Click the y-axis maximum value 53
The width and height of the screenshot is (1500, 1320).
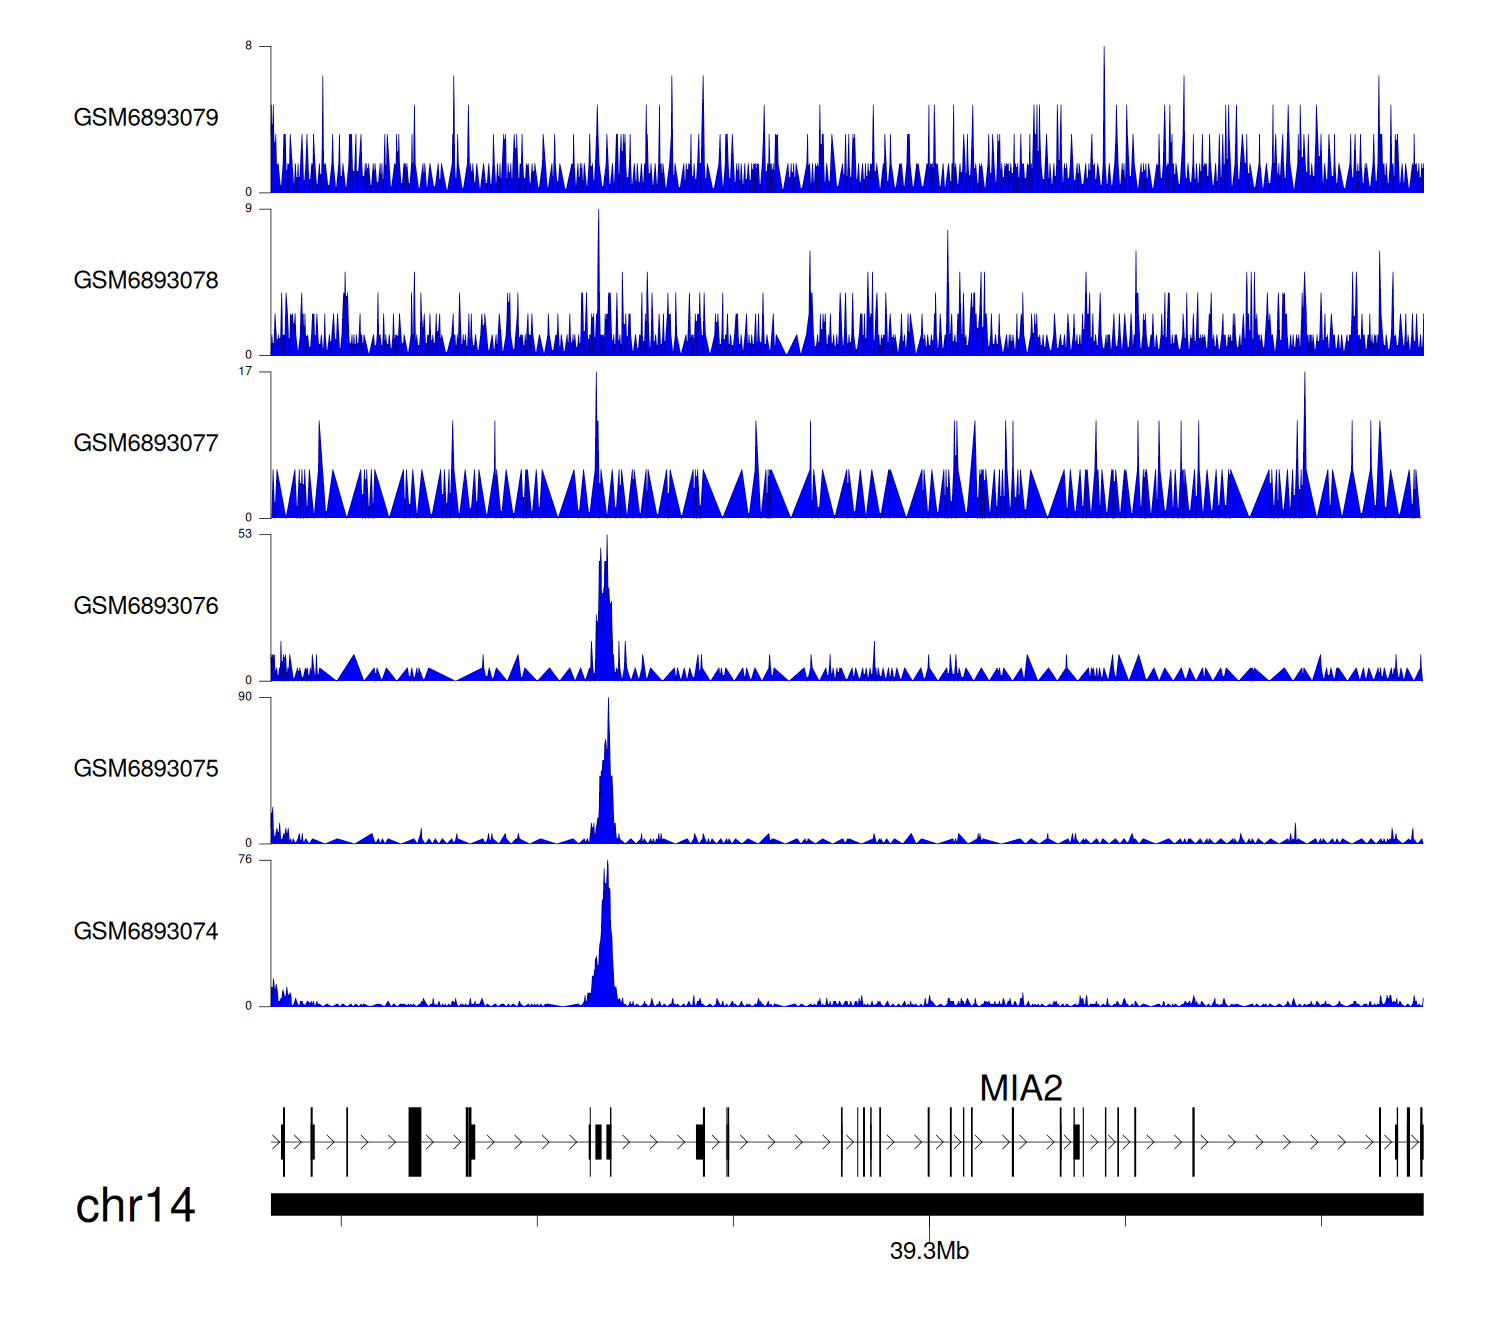click(245, 534)
